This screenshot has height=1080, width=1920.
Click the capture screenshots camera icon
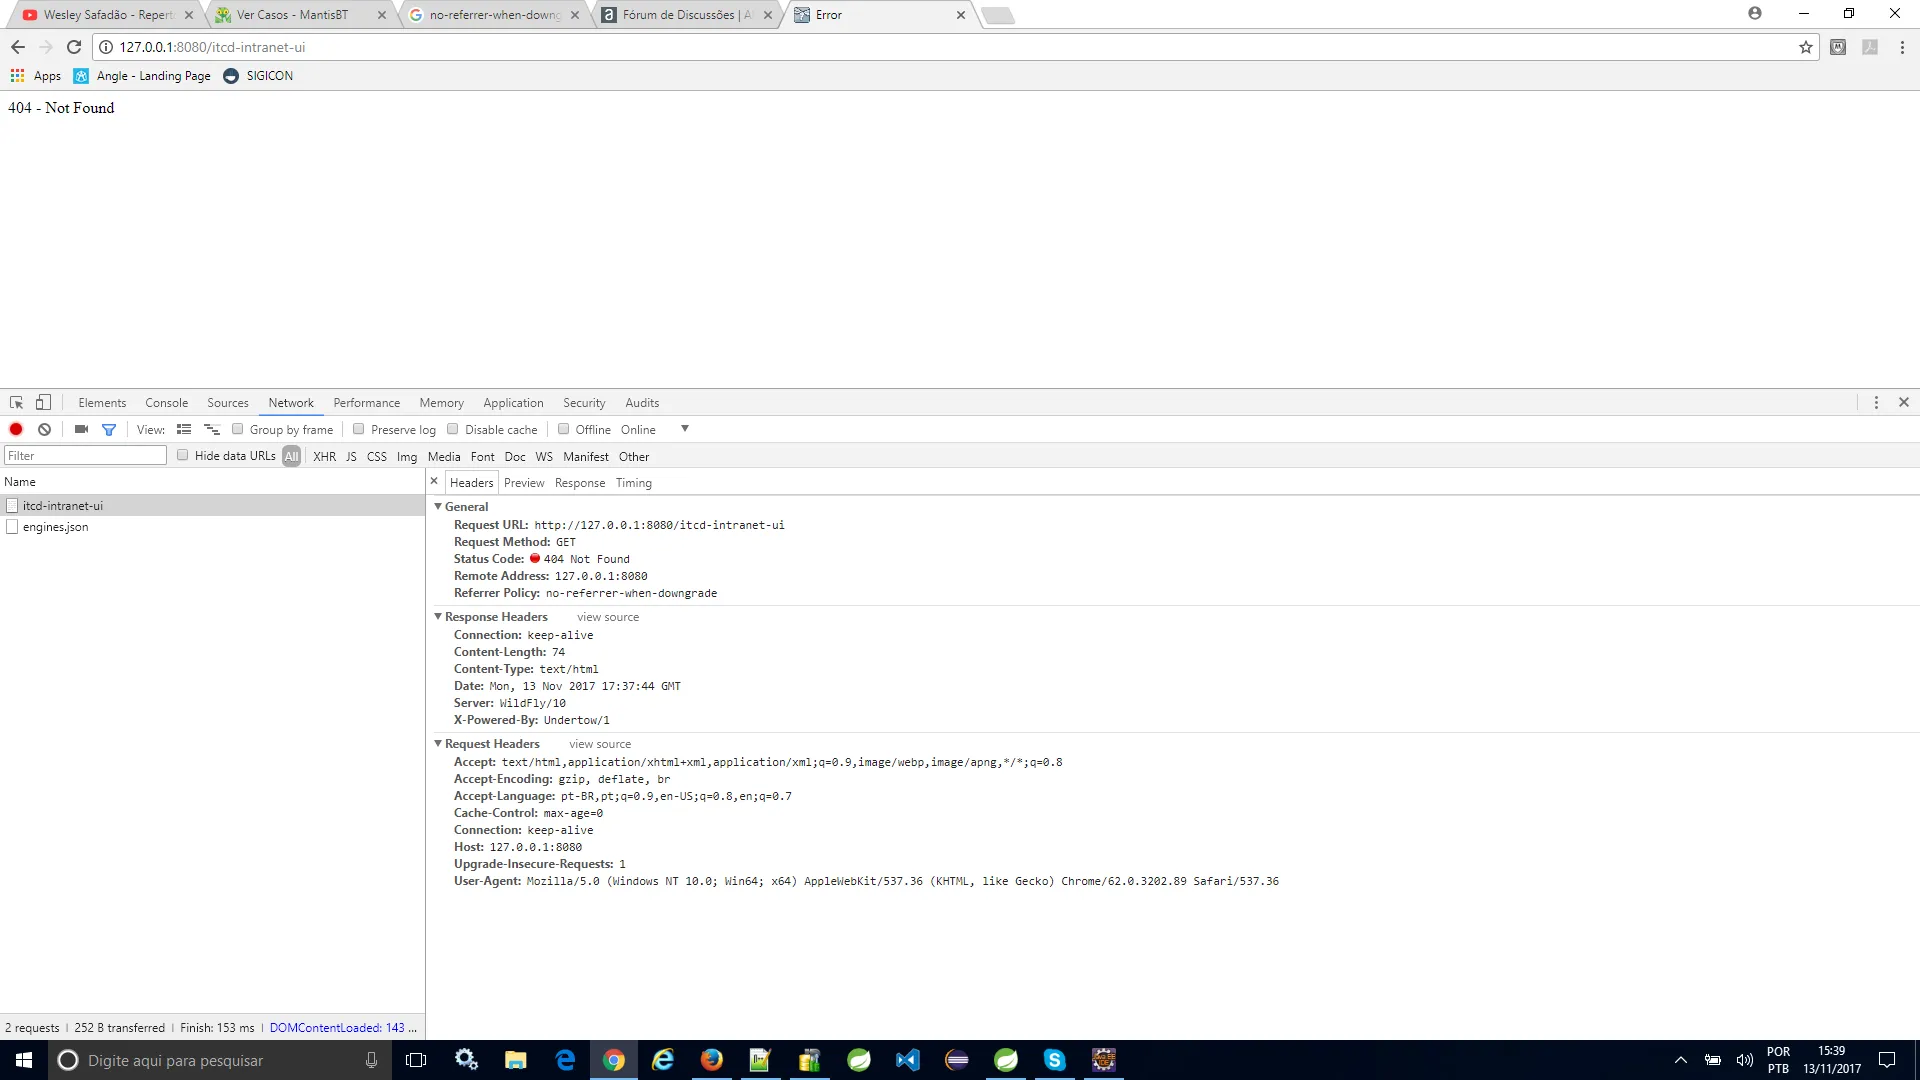81,429
